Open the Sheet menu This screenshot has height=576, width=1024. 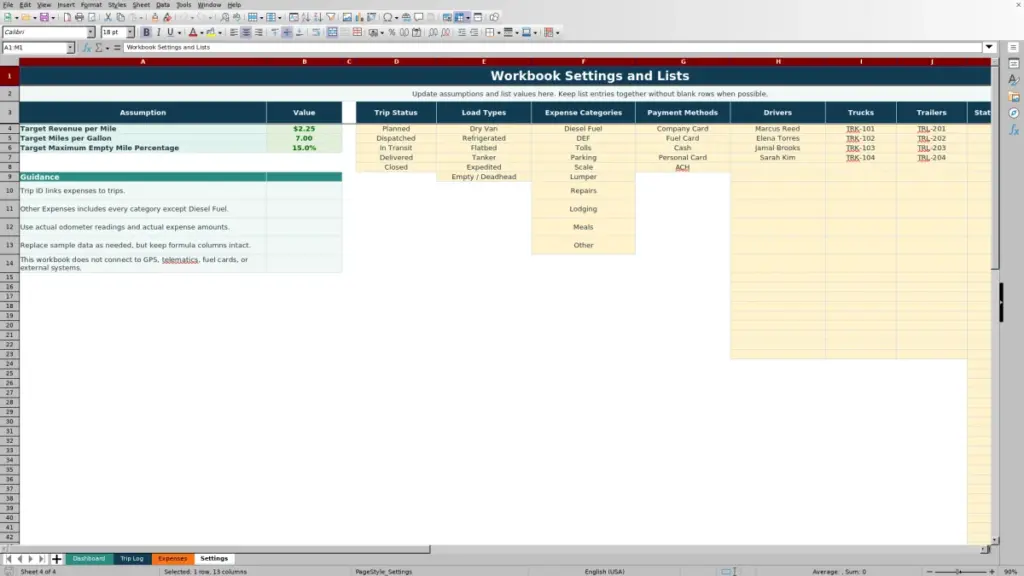pos(141,5)
